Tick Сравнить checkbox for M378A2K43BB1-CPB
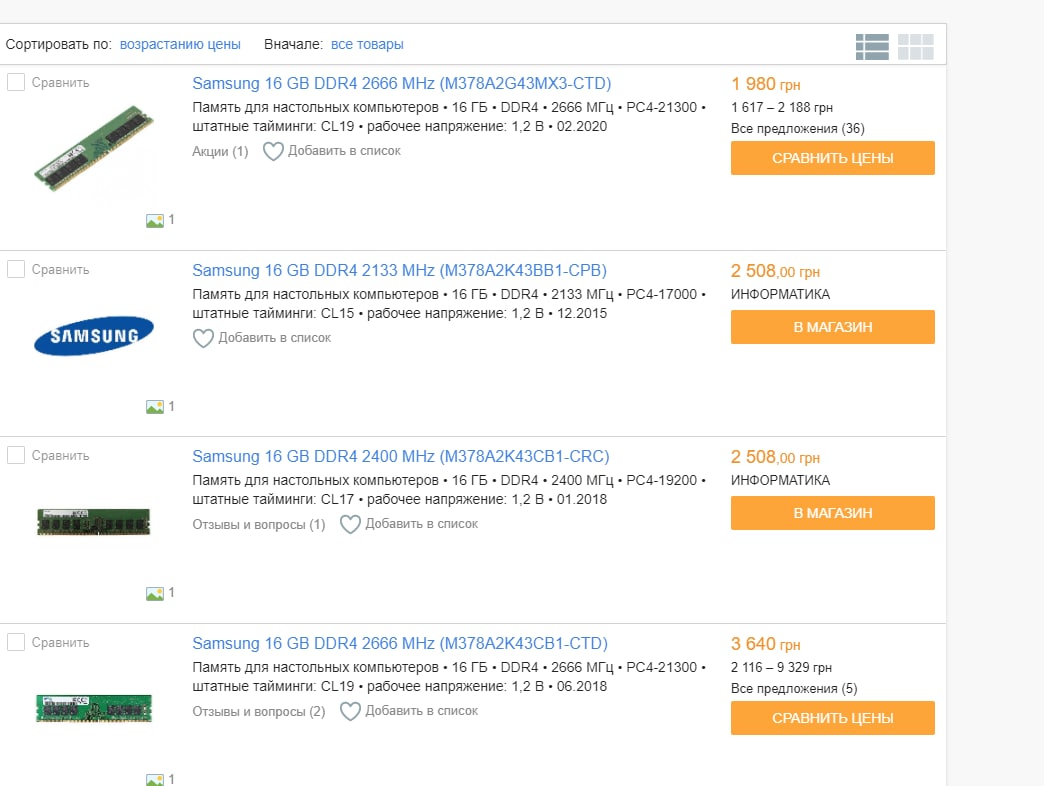Screen dimensions: 1044x786 16,269
